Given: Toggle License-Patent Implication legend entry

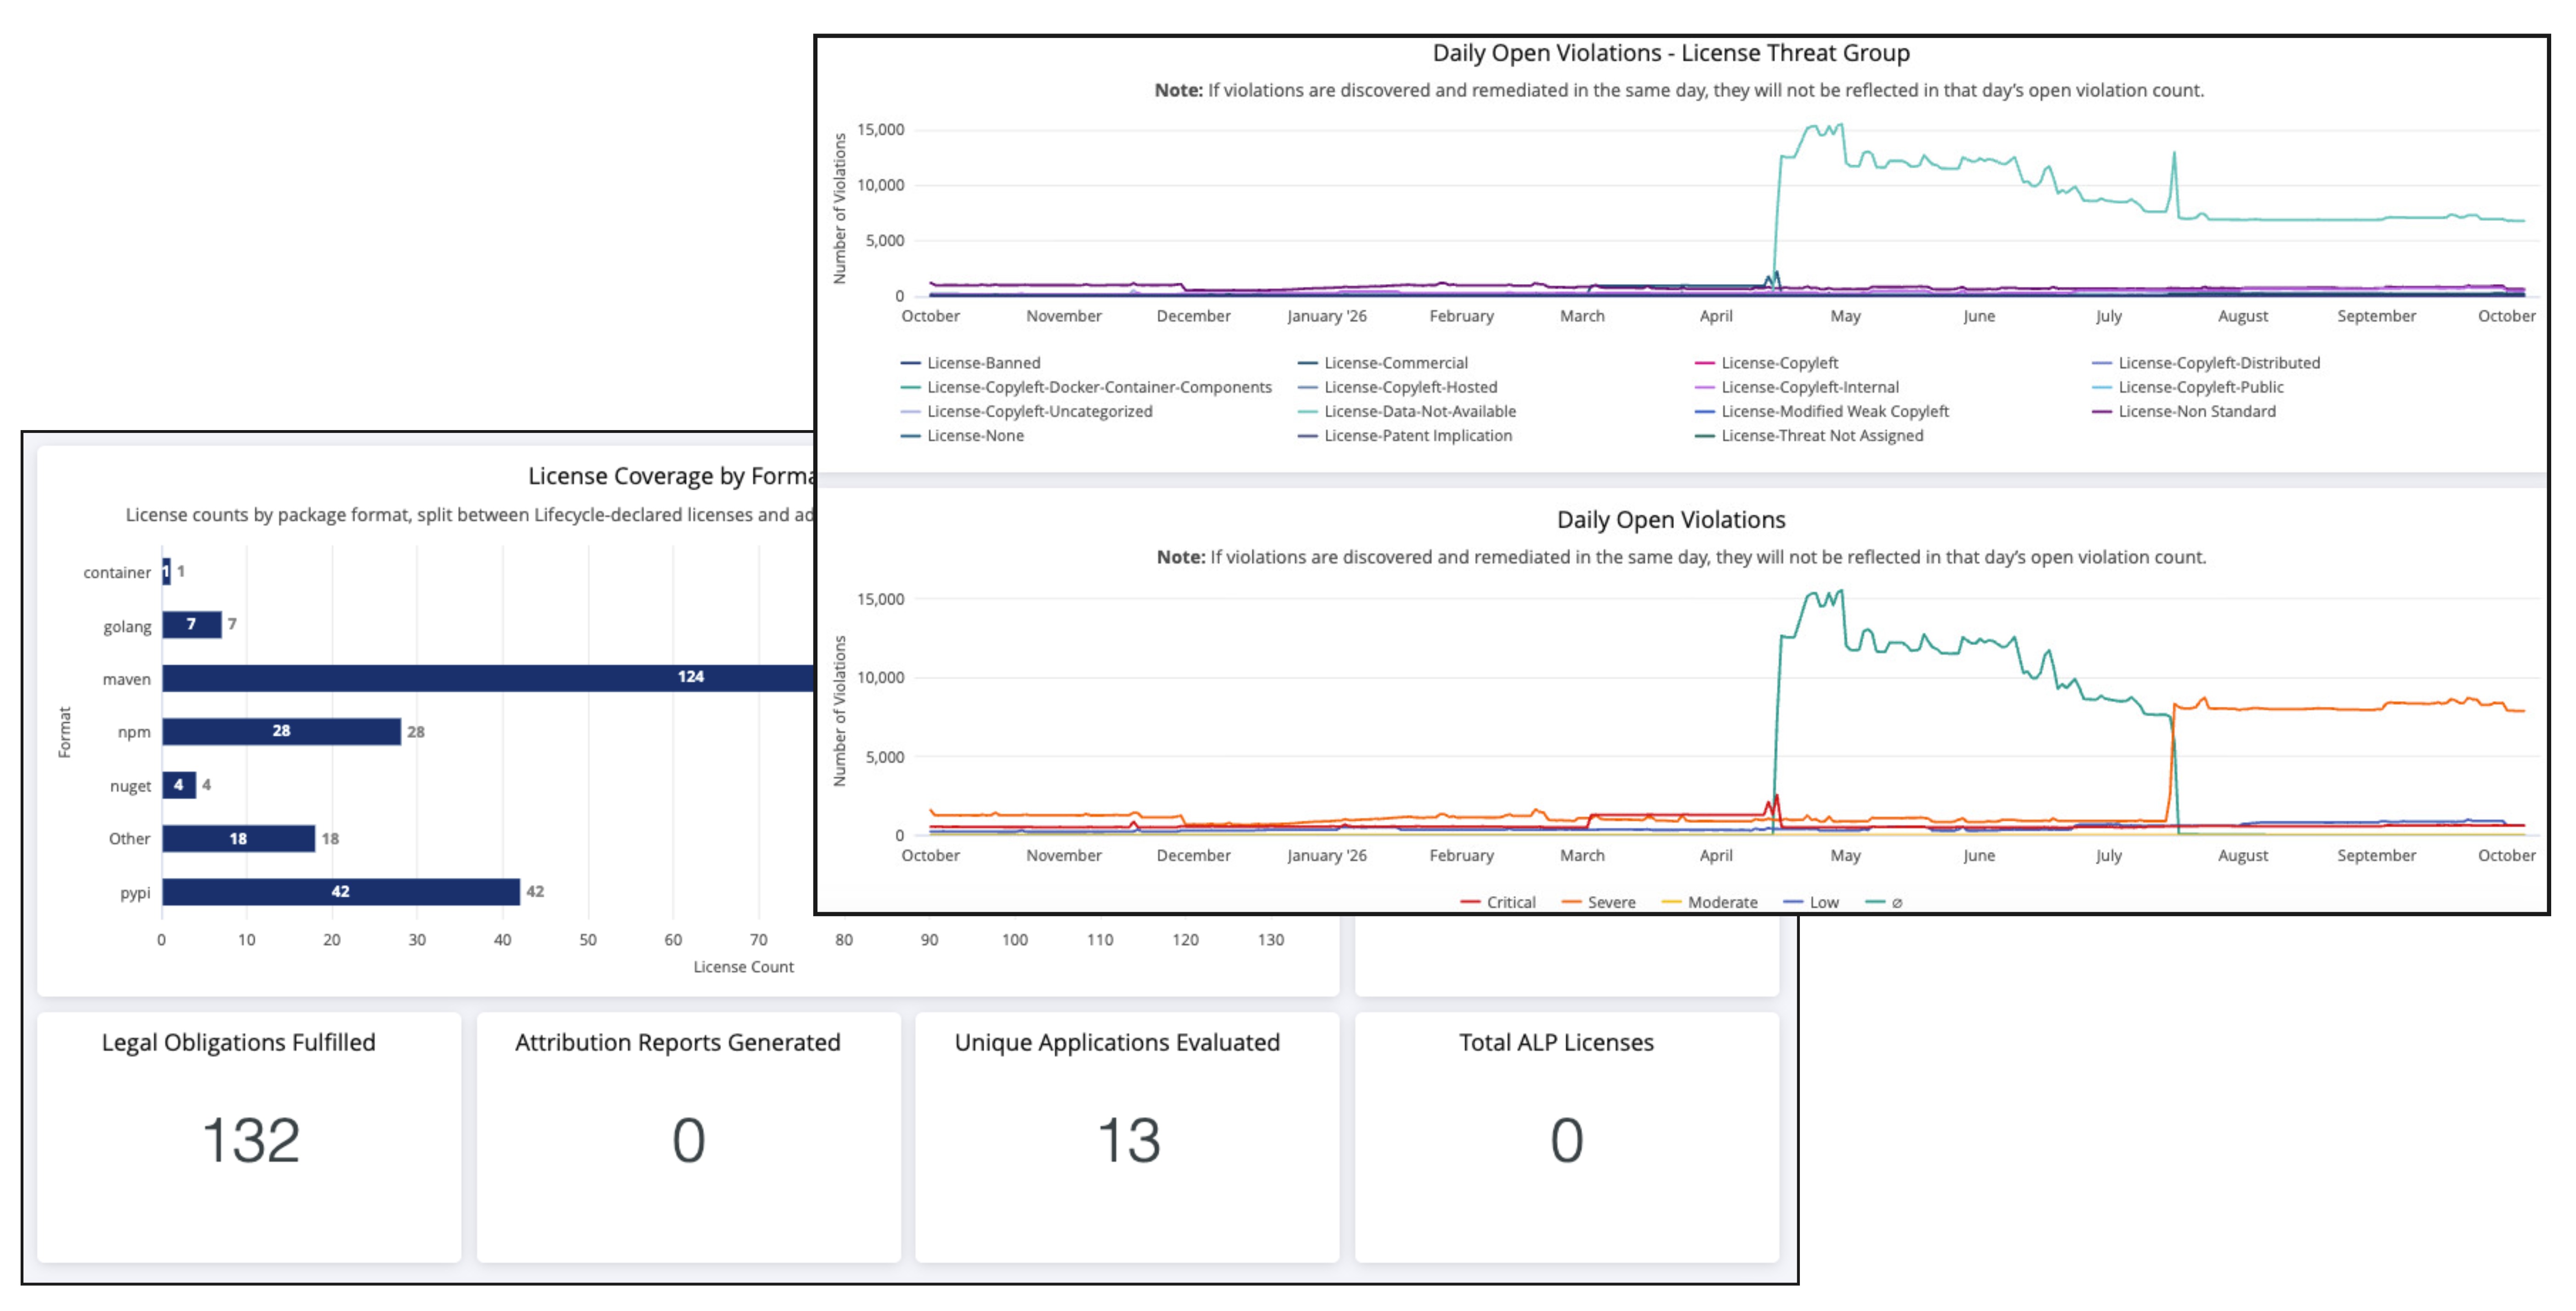Looking at the screenshot, I should 1405,435.
